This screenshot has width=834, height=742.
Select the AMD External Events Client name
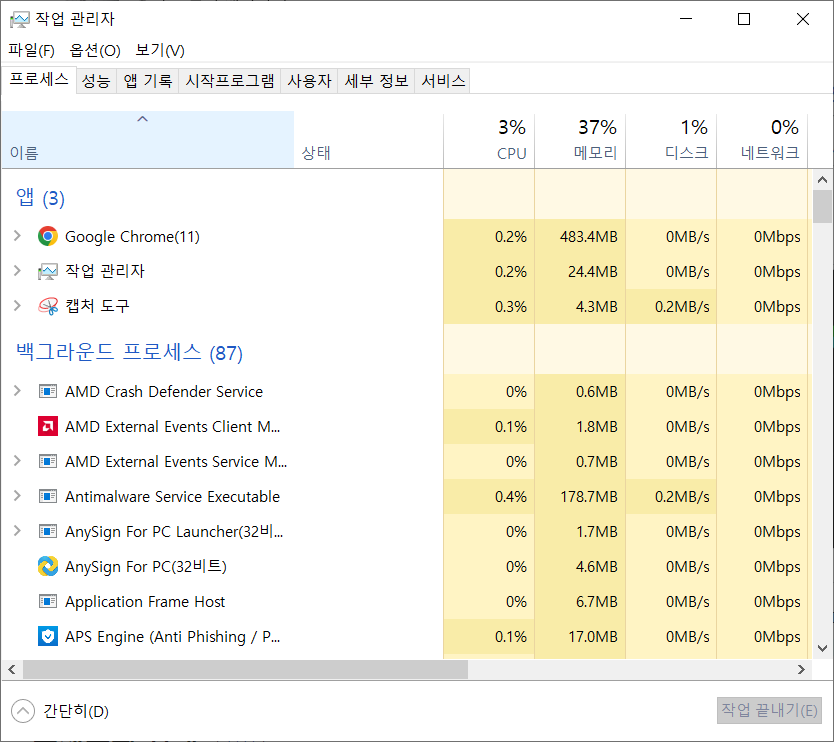coord(172,427)
